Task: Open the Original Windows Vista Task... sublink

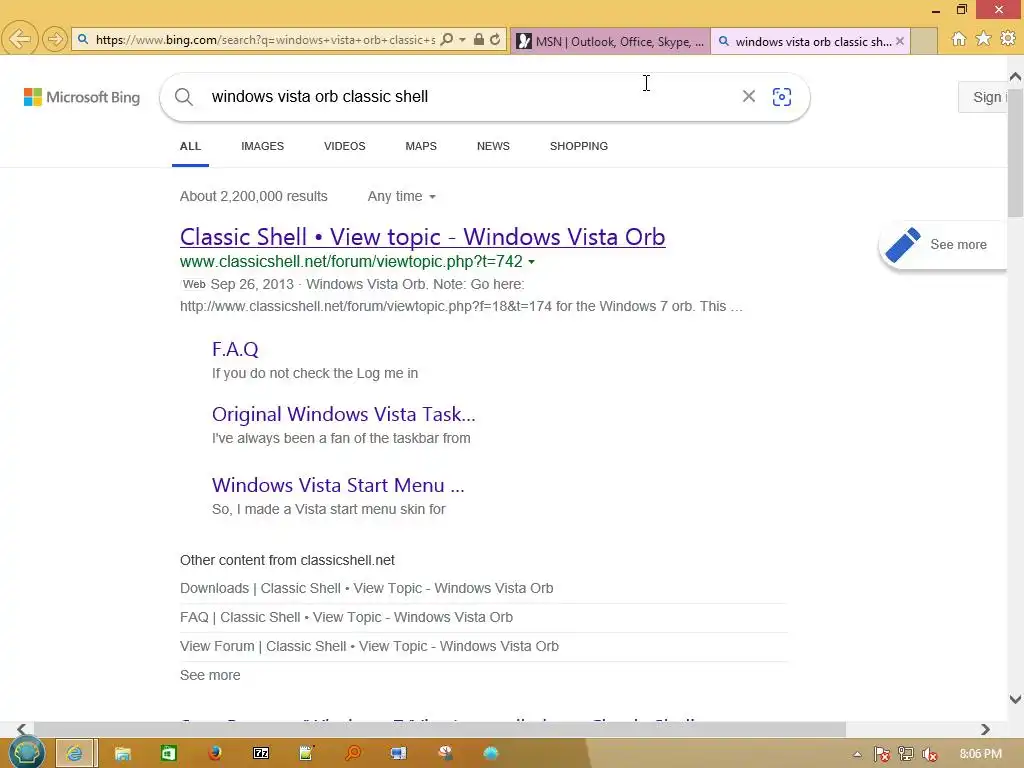Action: [x=344, y=414]
